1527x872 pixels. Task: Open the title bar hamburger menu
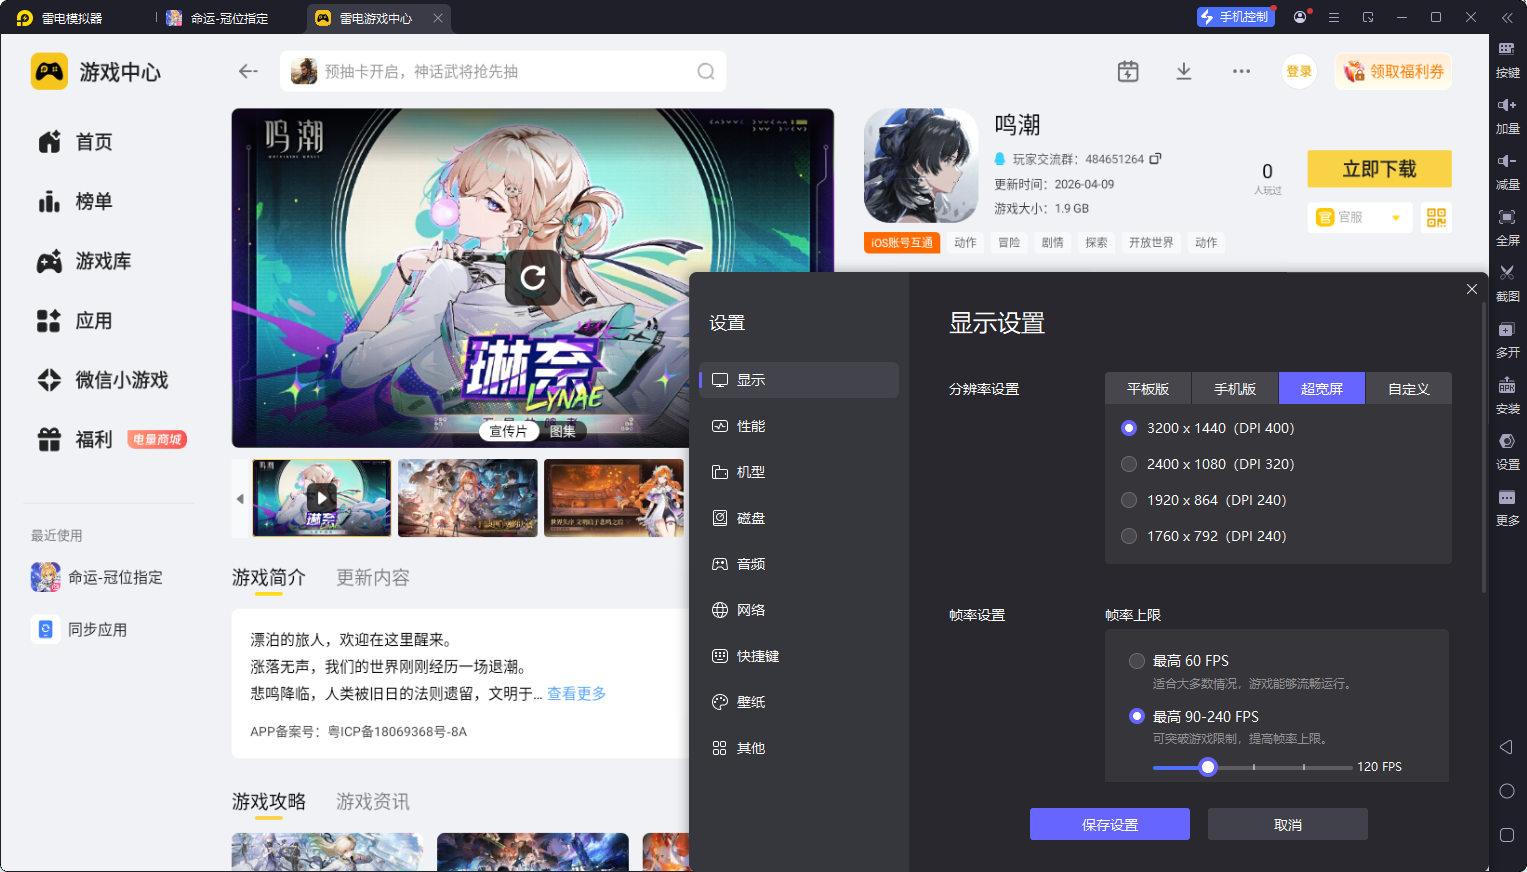1334,17
